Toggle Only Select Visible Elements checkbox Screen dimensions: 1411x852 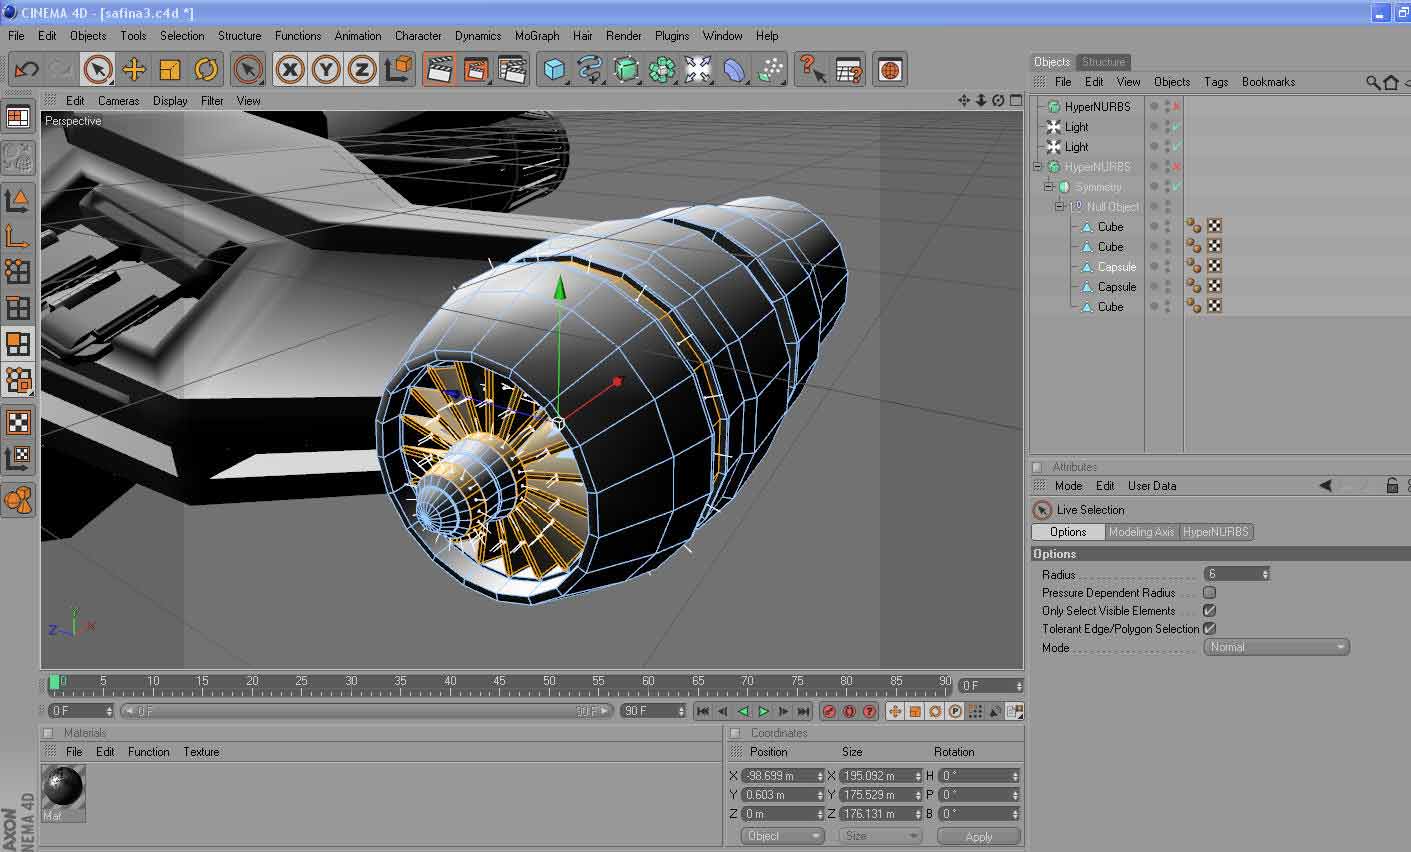pos(1209,610)
